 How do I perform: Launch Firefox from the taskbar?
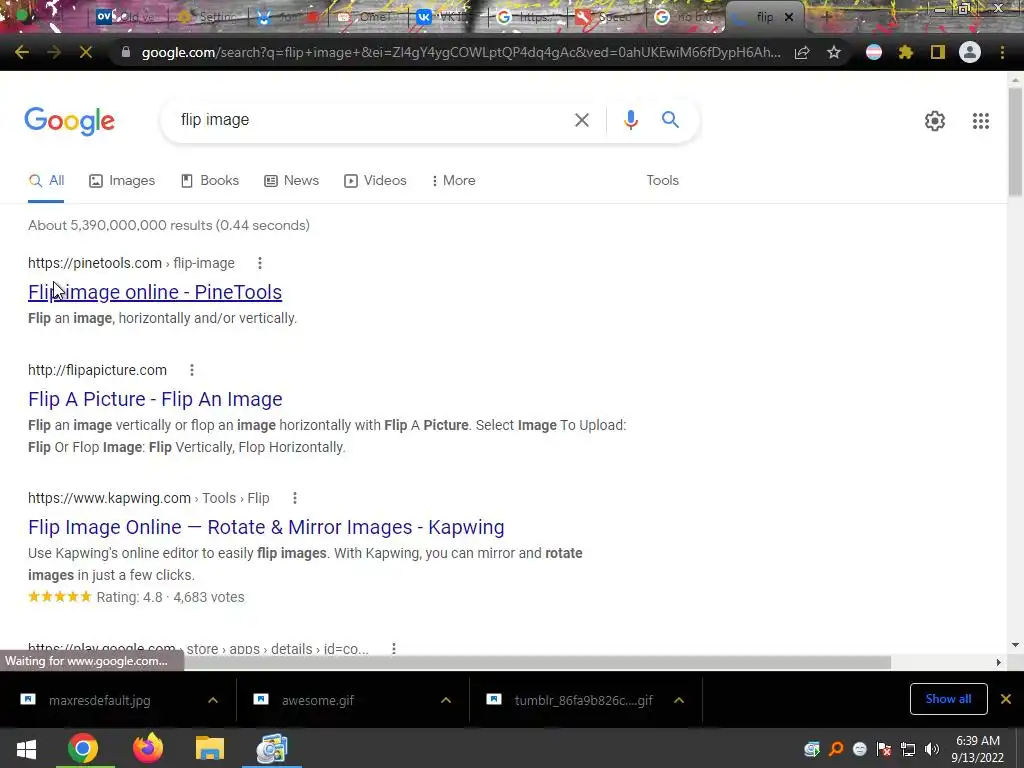tap(148, 748)
